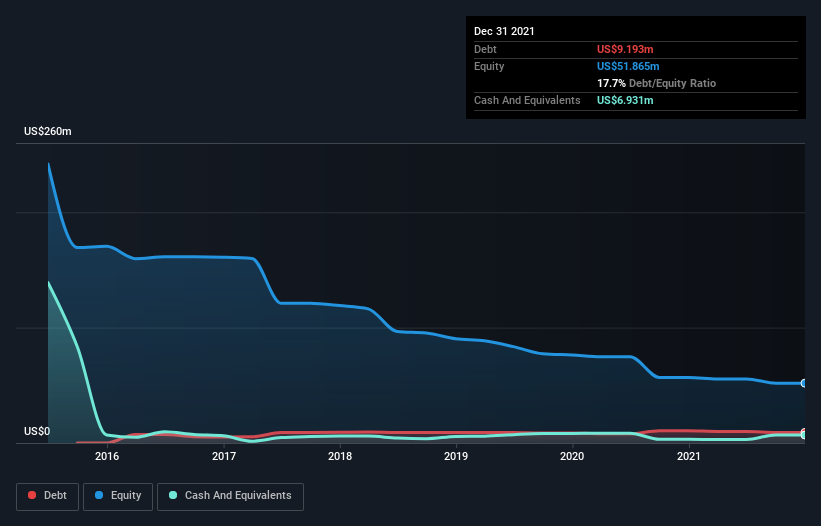
Task: Click the US$6.931m cash value
Action: click(x=625, y=100)
